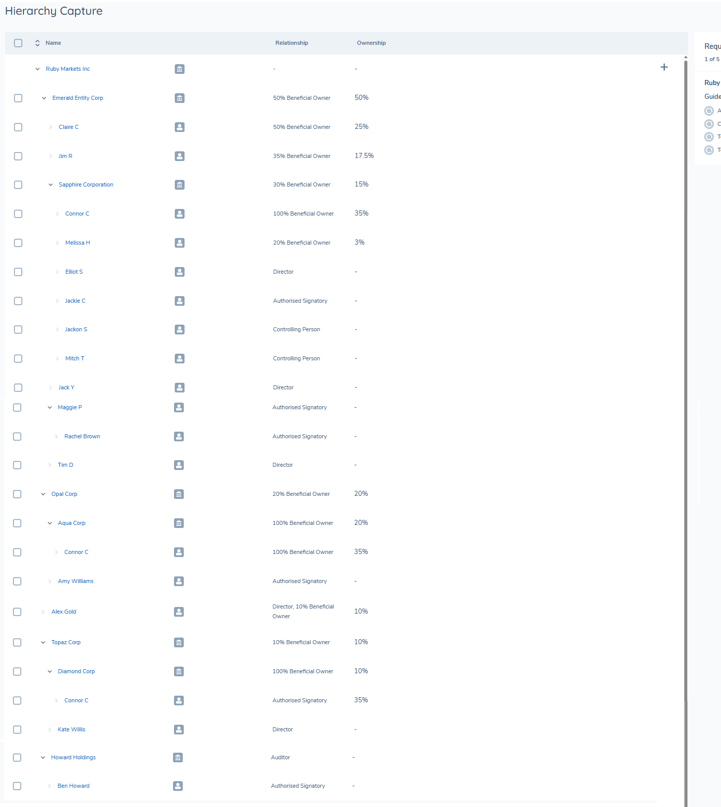
Task: Click the person icon beside Jack Y
Action: click(179, 388)
